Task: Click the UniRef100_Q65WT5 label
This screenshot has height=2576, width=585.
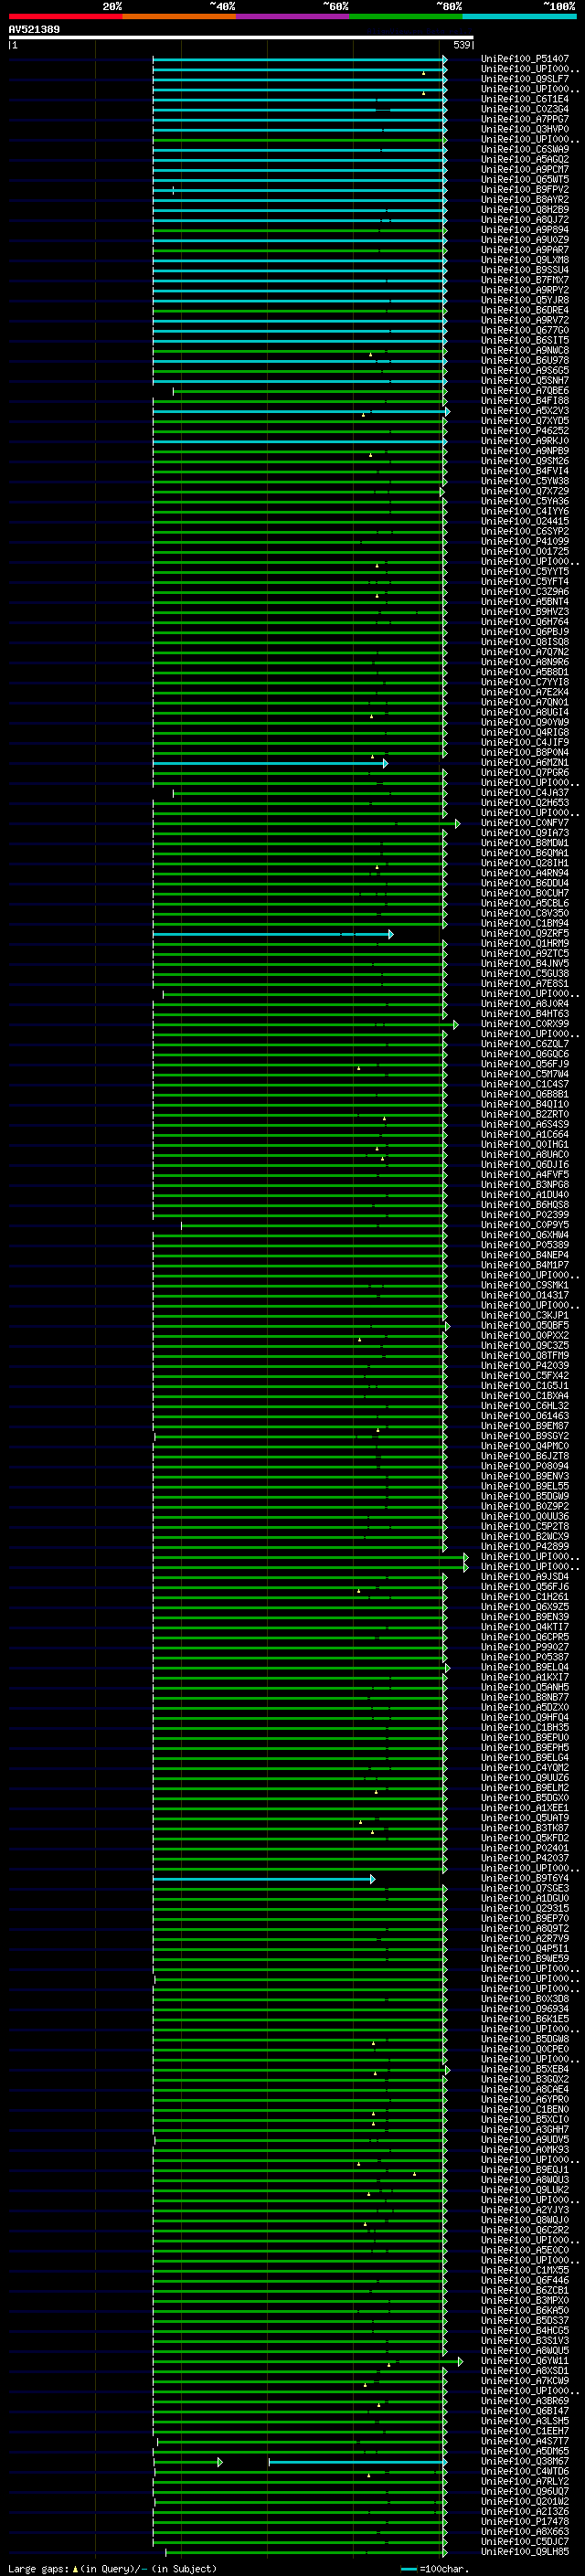Action: tap(525, 179)
